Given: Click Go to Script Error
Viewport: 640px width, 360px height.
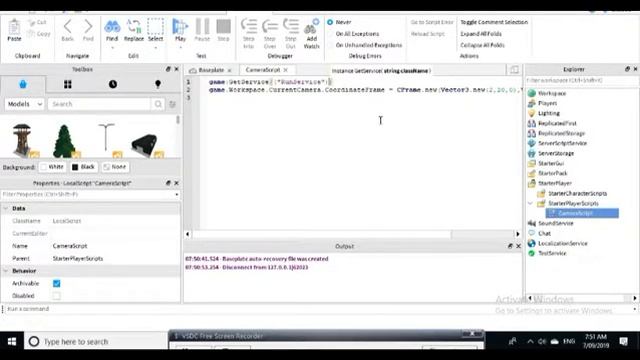Looking at the screenshot, I should 432,22.
